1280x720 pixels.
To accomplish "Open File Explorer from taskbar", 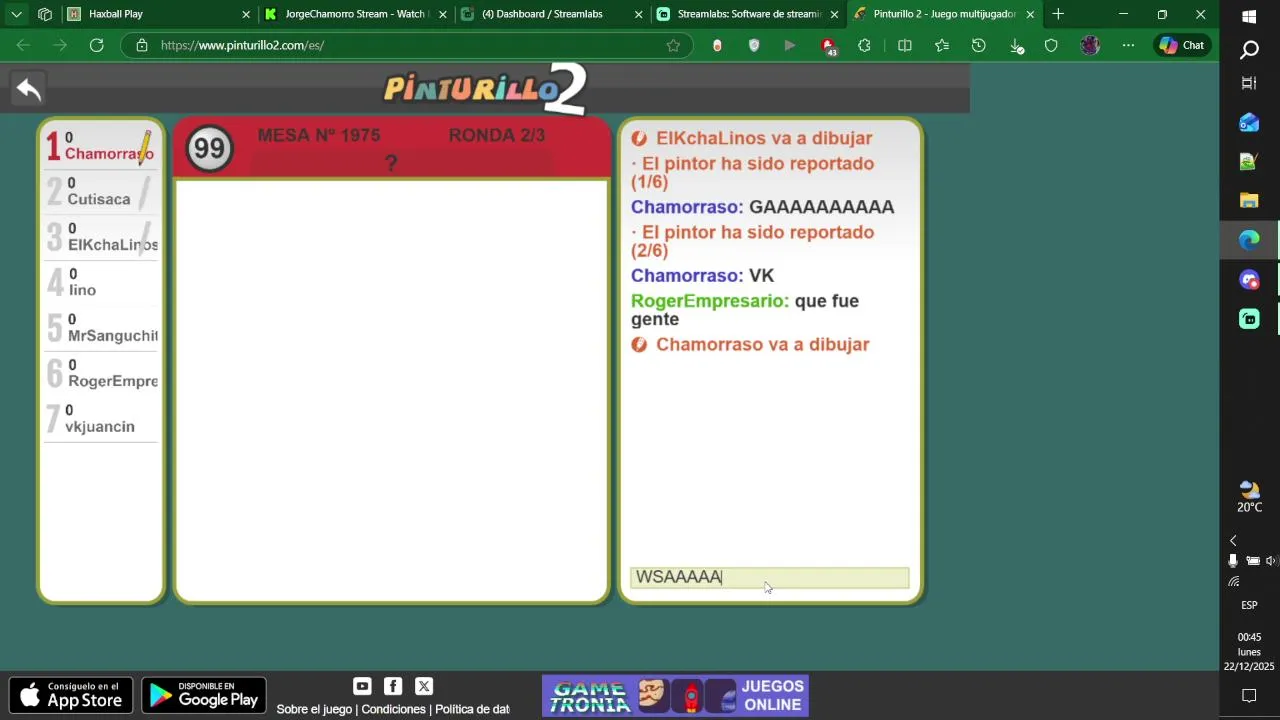I will 1249,200.
